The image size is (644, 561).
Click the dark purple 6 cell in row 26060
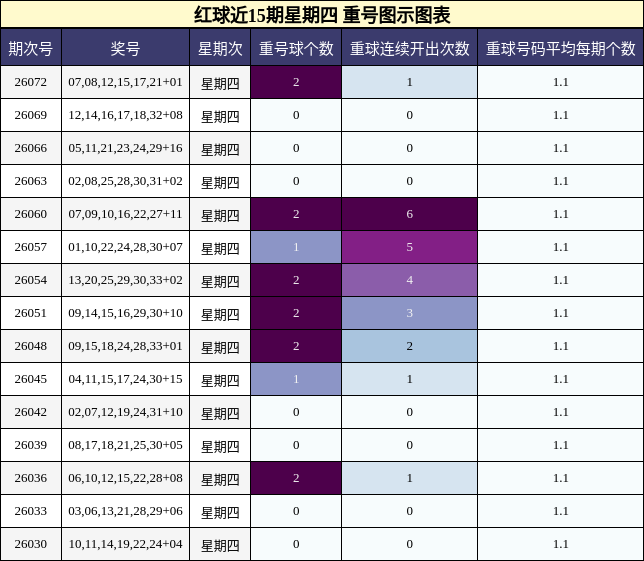[x=409, y=214]
